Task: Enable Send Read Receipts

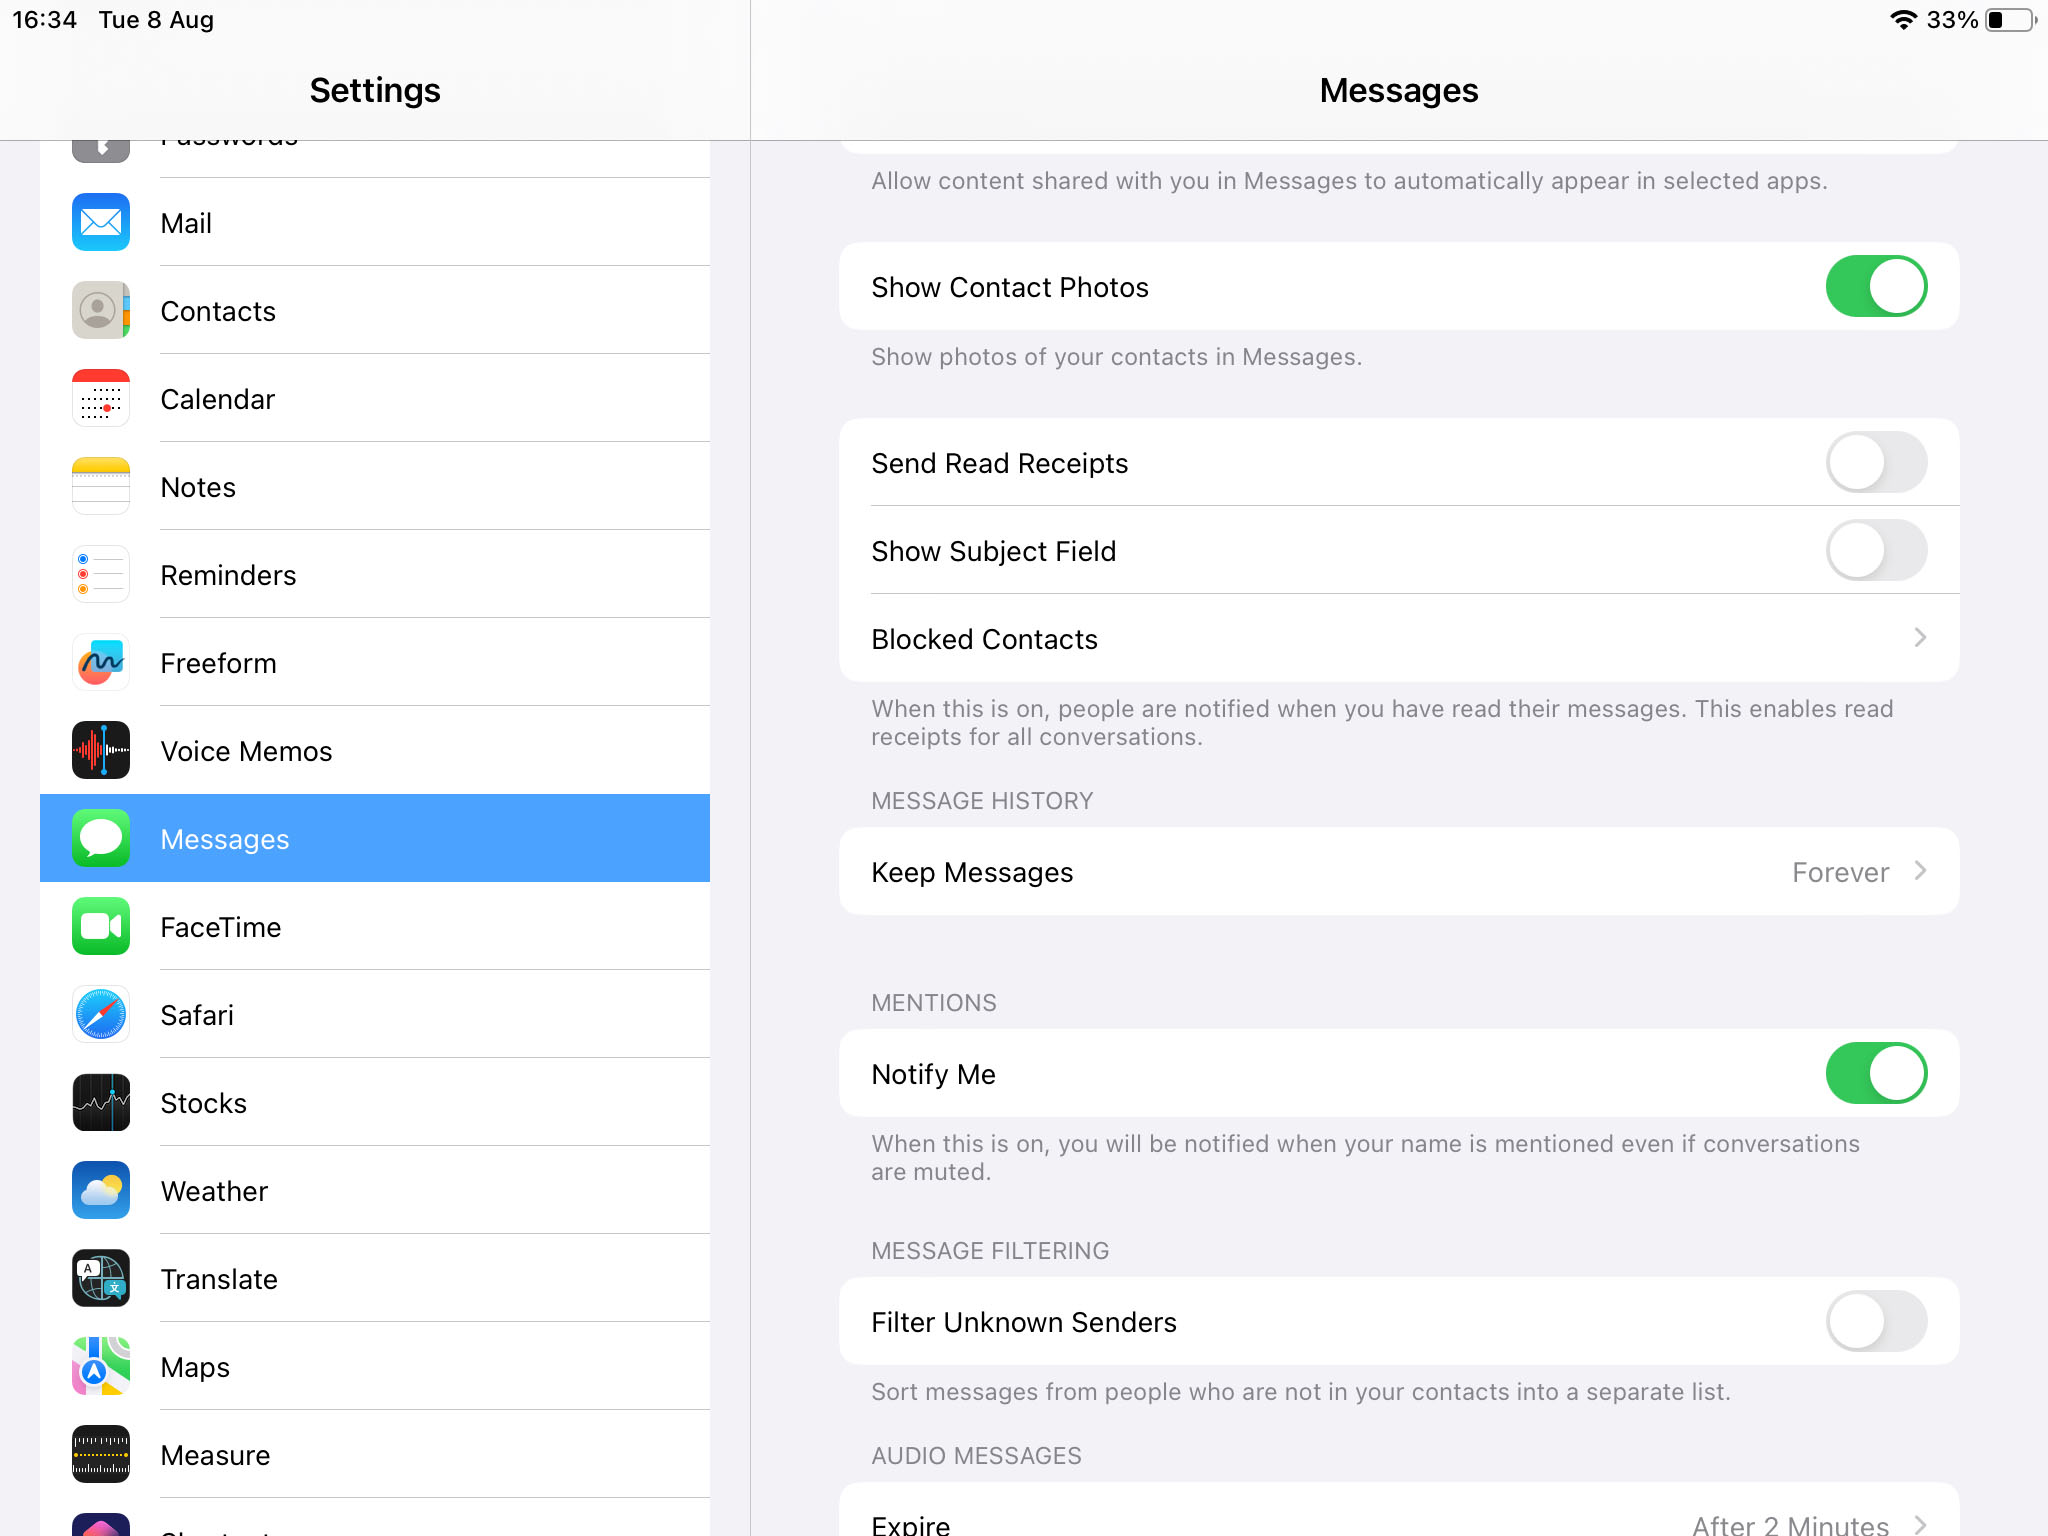Action: (x=1876, y=462)
